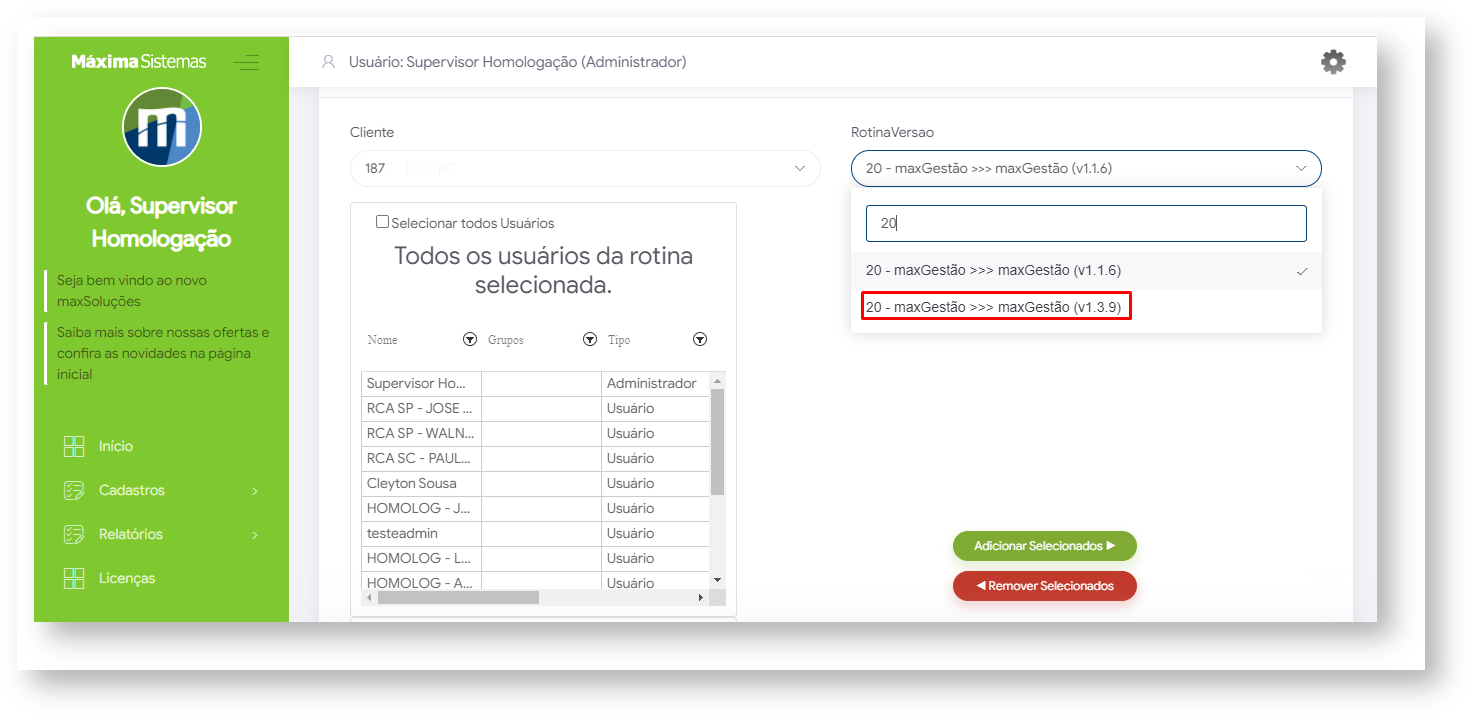Open the Licenças menu item
The width and height of the screenshot is (1473, 718).
[x=127, y=578]
